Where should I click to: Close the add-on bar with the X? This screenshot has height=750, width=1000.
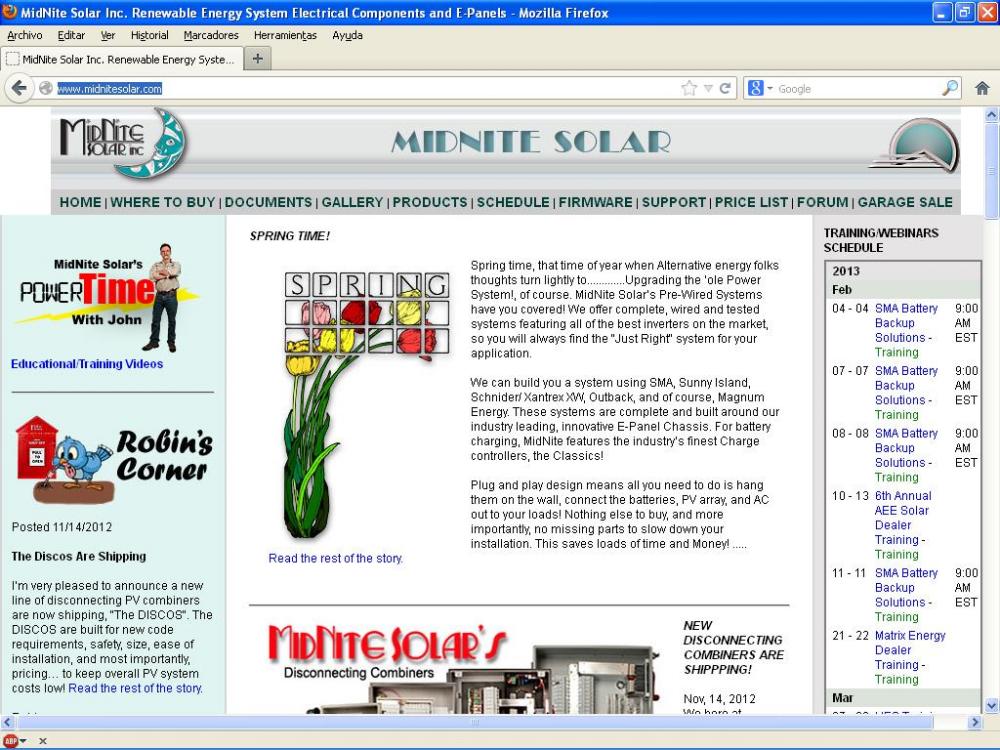click(43, 740)
